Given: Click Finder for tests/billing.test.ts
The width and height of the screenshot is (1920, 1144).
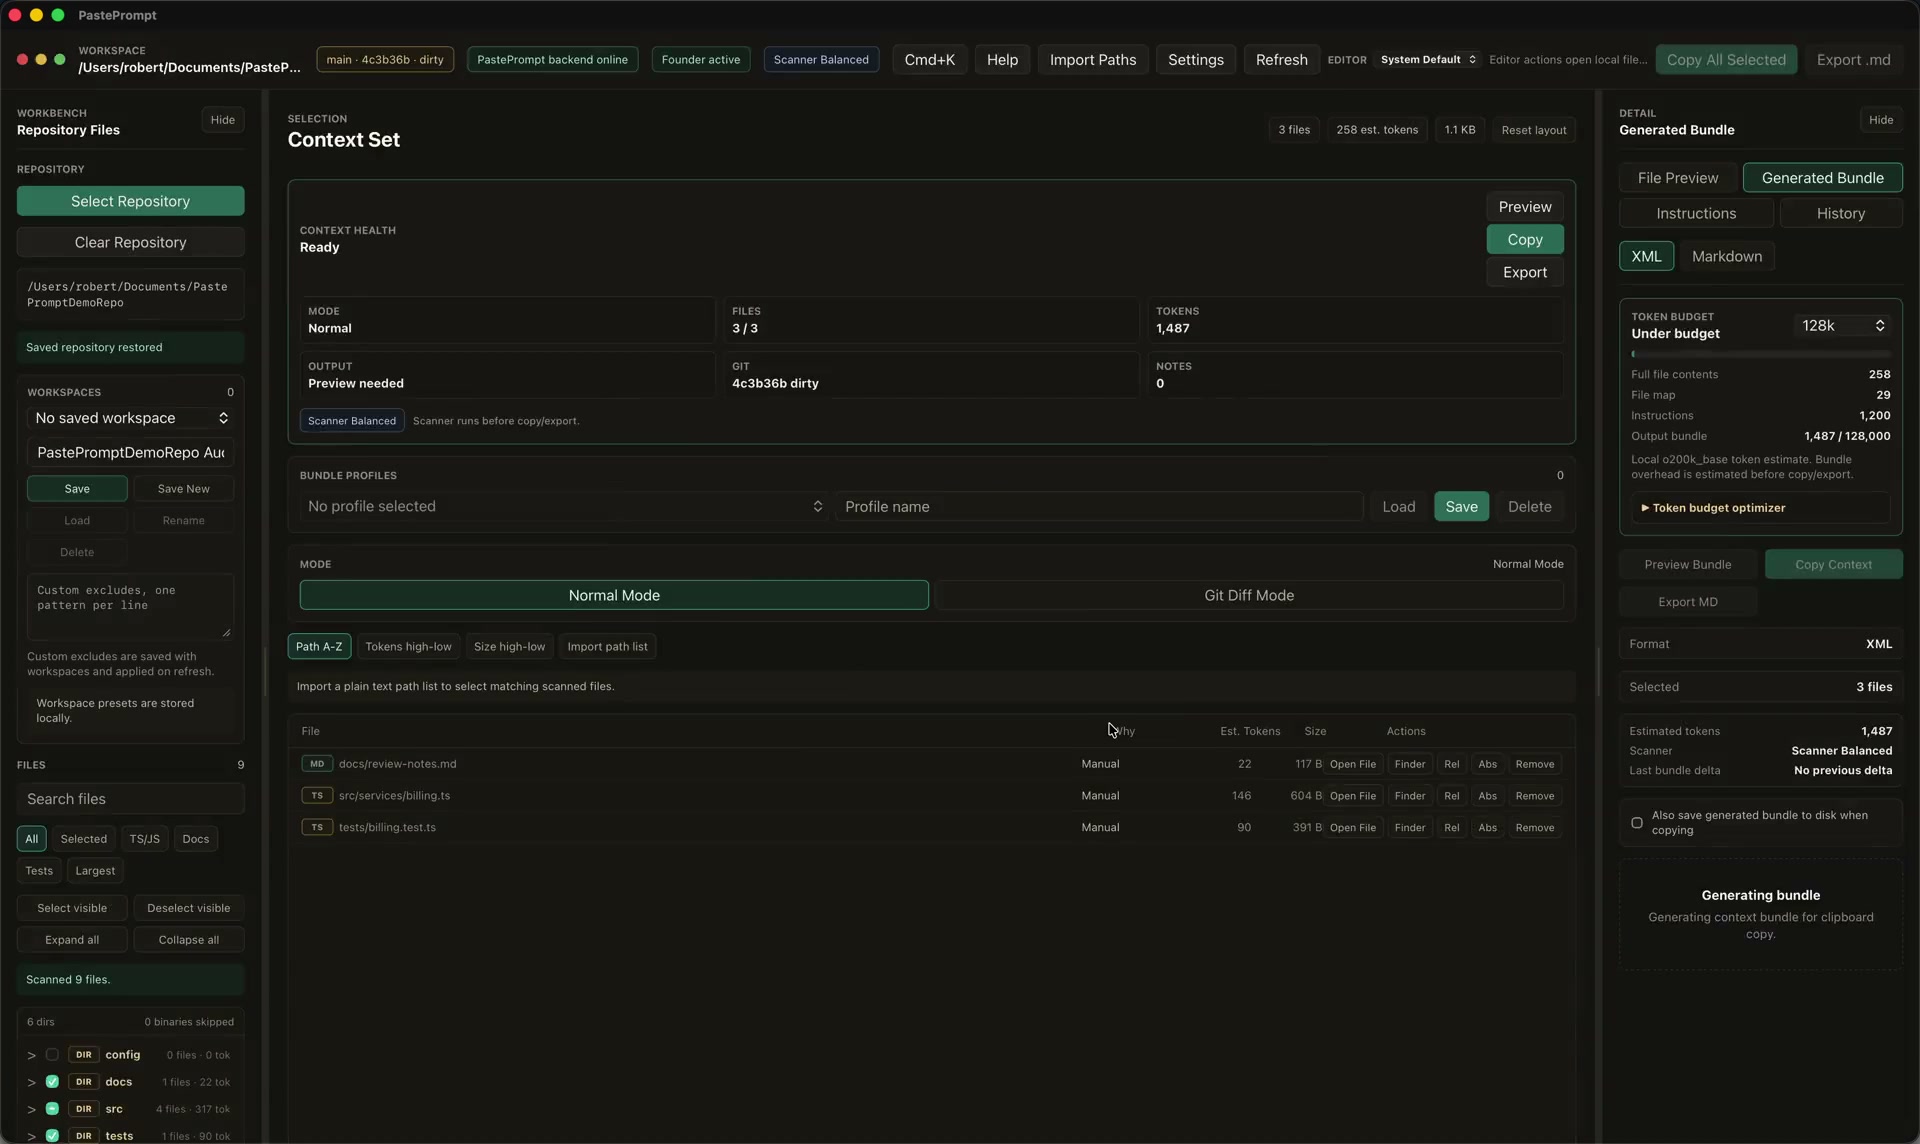Looking at the screenshot, I should (x=1409, y=828).
